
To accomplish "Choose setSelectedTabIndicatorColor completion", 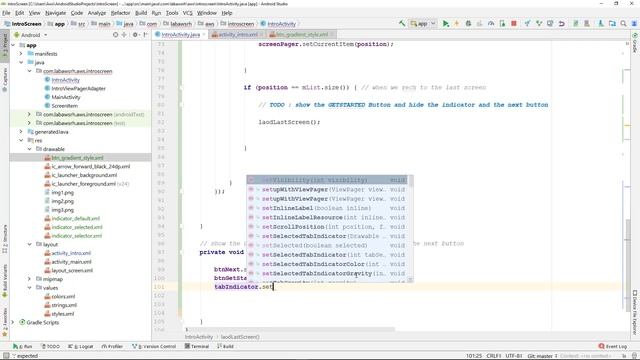I will coord(327,264).
